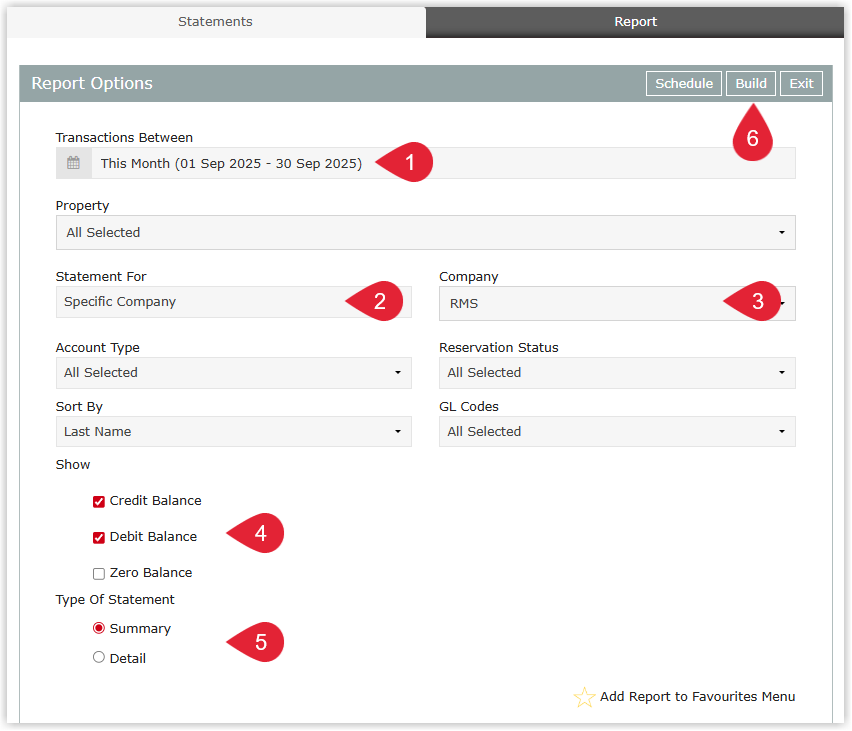Image resolution: width=852 pixels, height=731 pixels.
Task: Select the Summary statement type
Action: pos(99,628)
